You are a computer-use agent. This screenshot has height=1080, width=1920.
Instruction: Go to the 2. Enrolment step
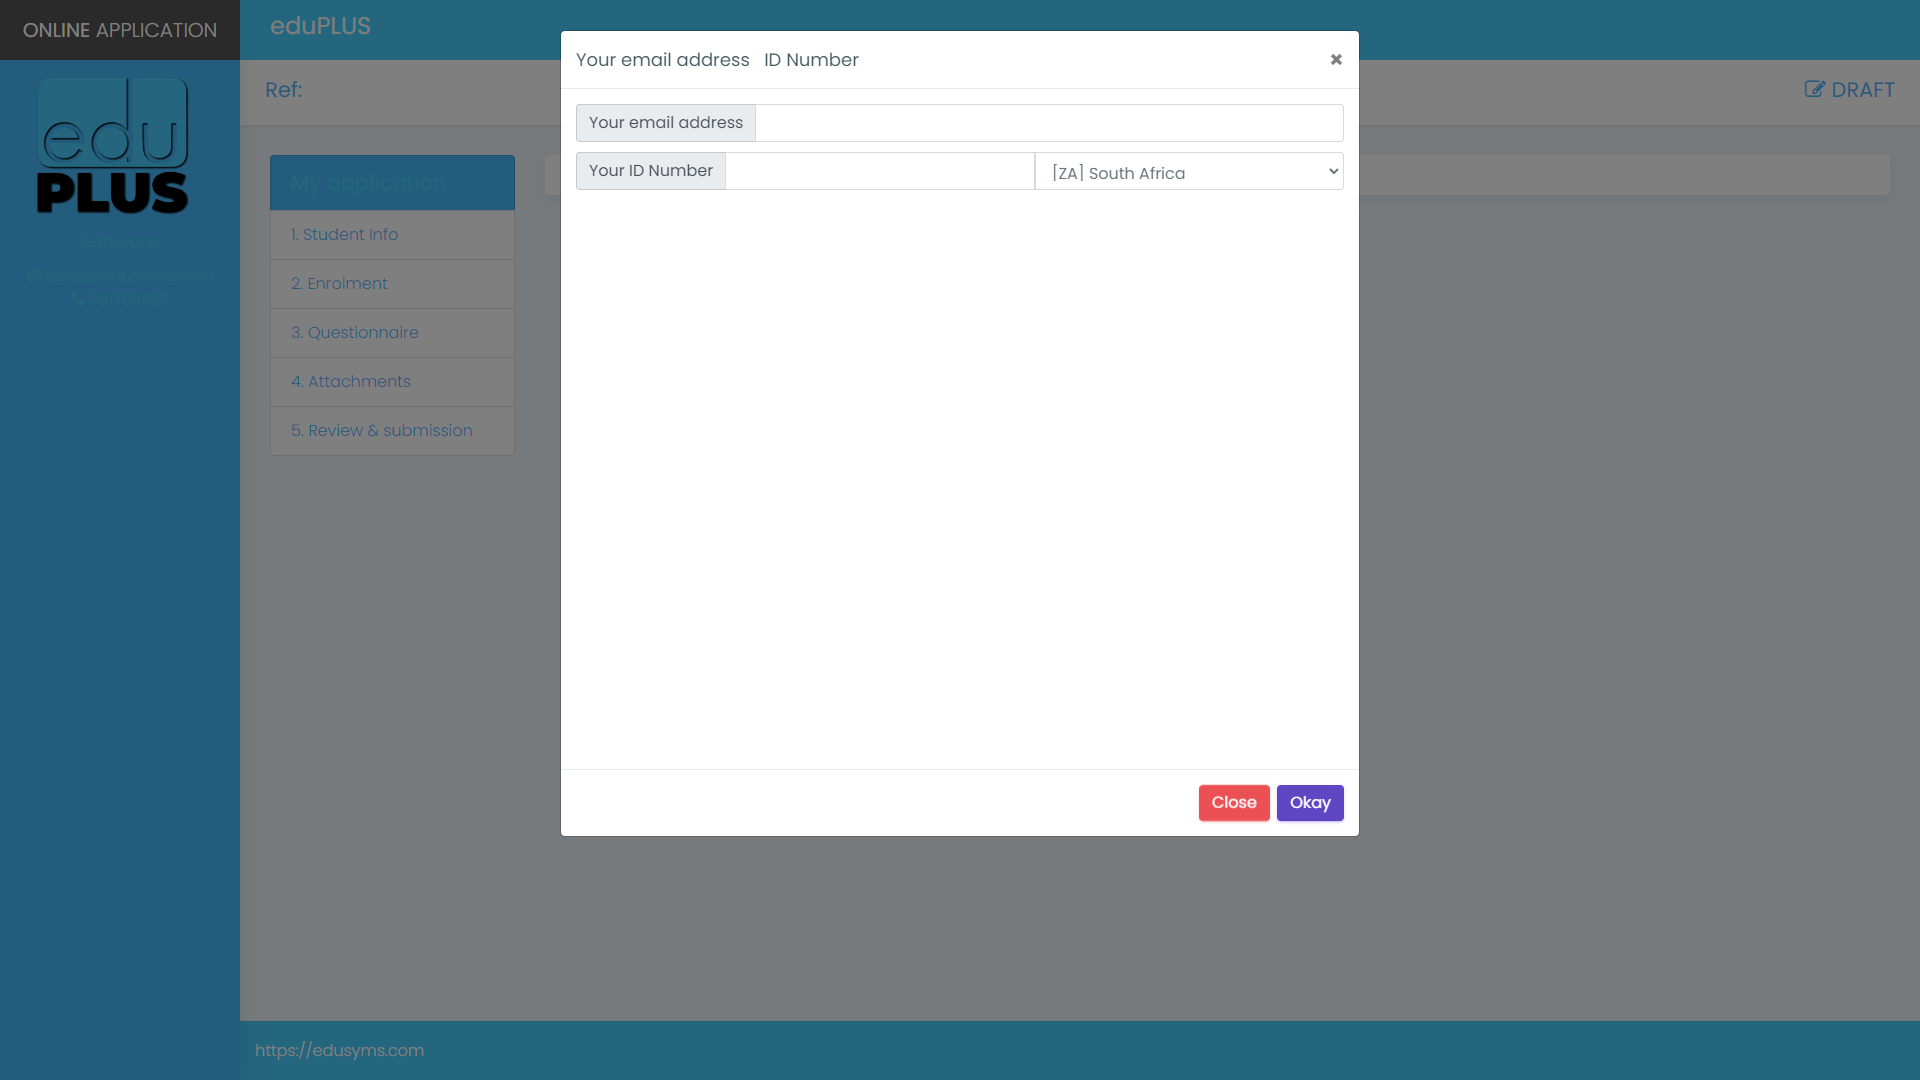[339, 284]
